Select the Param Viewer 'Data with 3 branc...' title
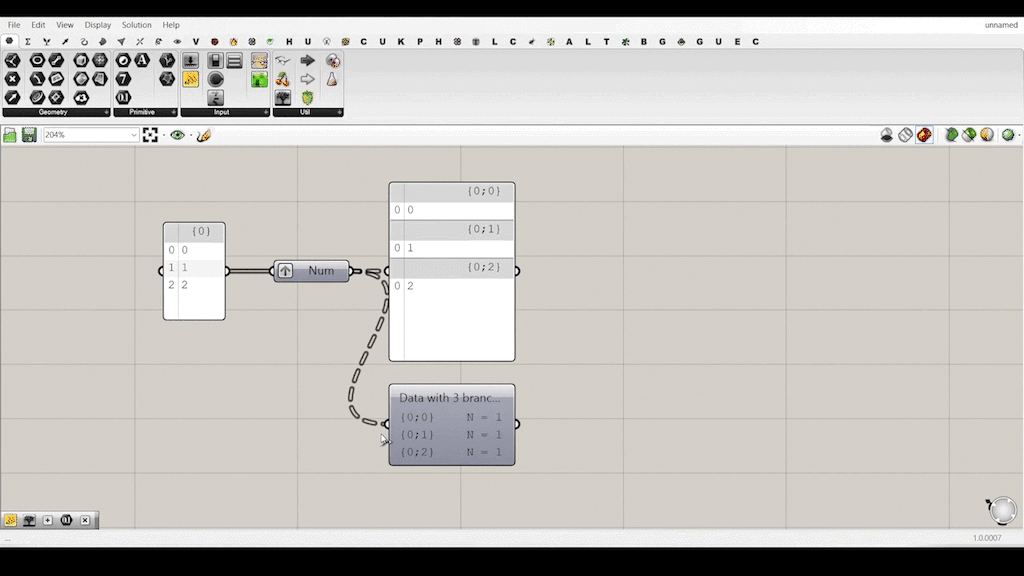This screenshot has height=576, width=1024. [x=450, y=398]
